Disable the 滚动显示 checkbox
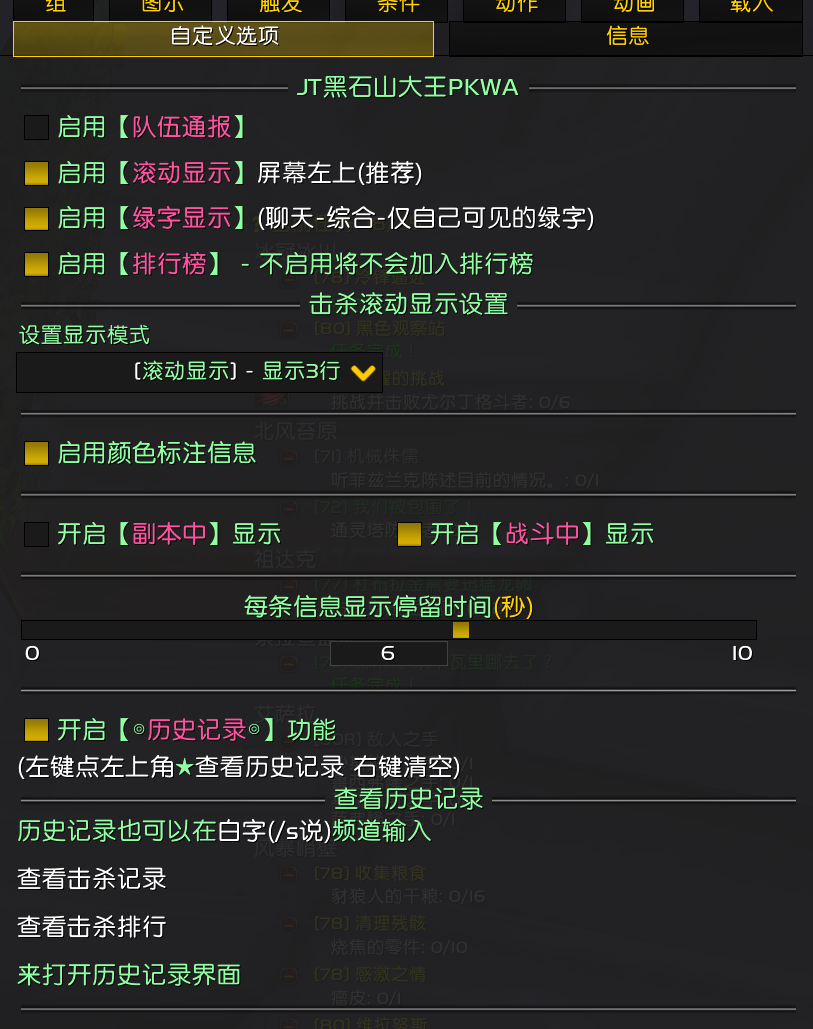This screenshot has height=1029, width=813. (36, 173)
